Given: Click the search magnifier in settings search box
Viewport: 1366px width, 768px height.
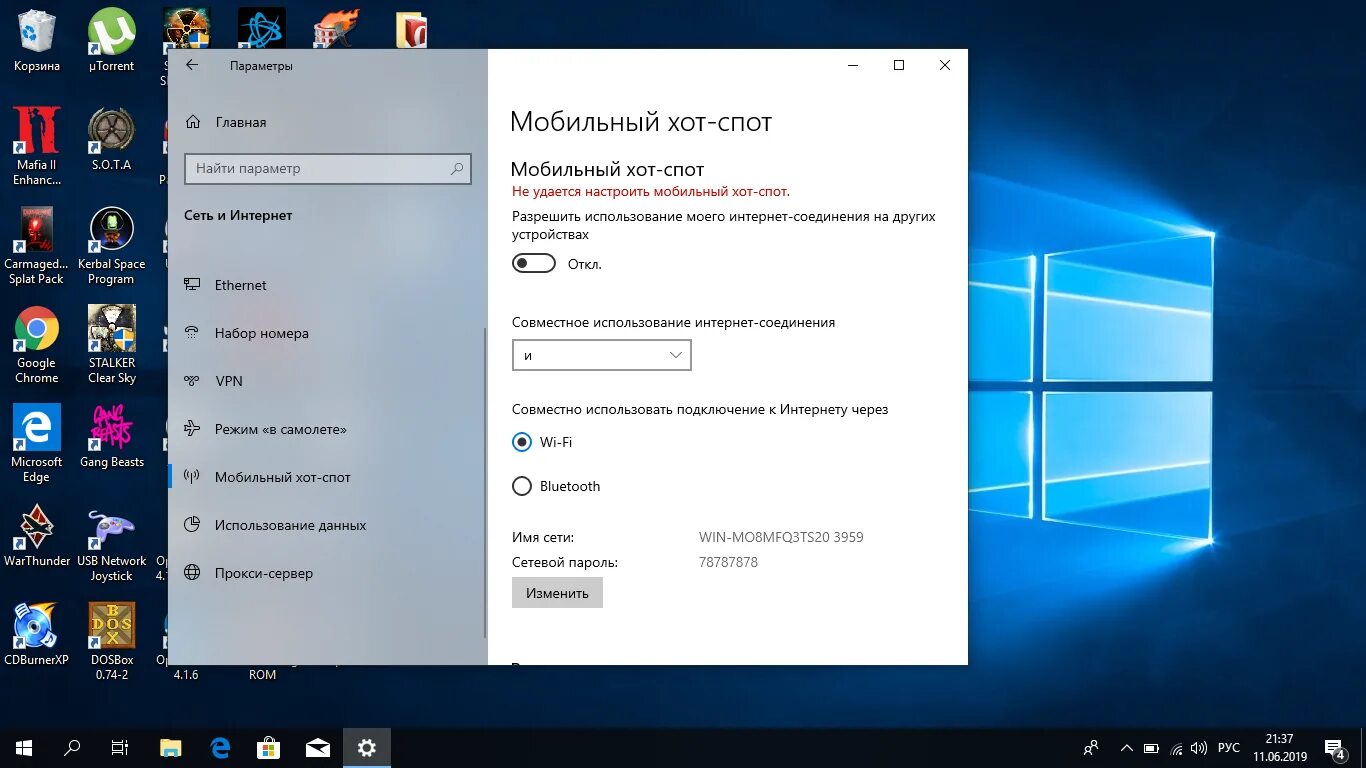Looking at the screenshot, I should click(457, 169).
